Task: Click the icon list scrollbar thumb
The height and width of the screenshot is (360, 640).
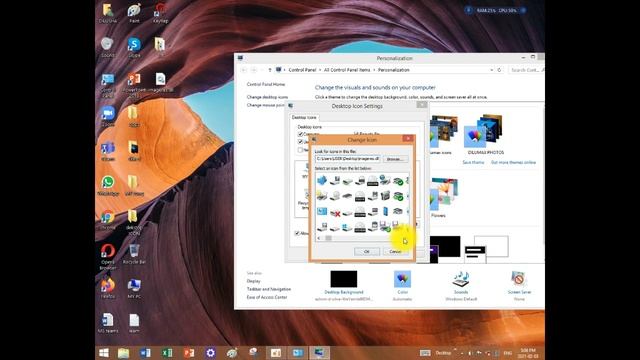Action: coord(328,238)
